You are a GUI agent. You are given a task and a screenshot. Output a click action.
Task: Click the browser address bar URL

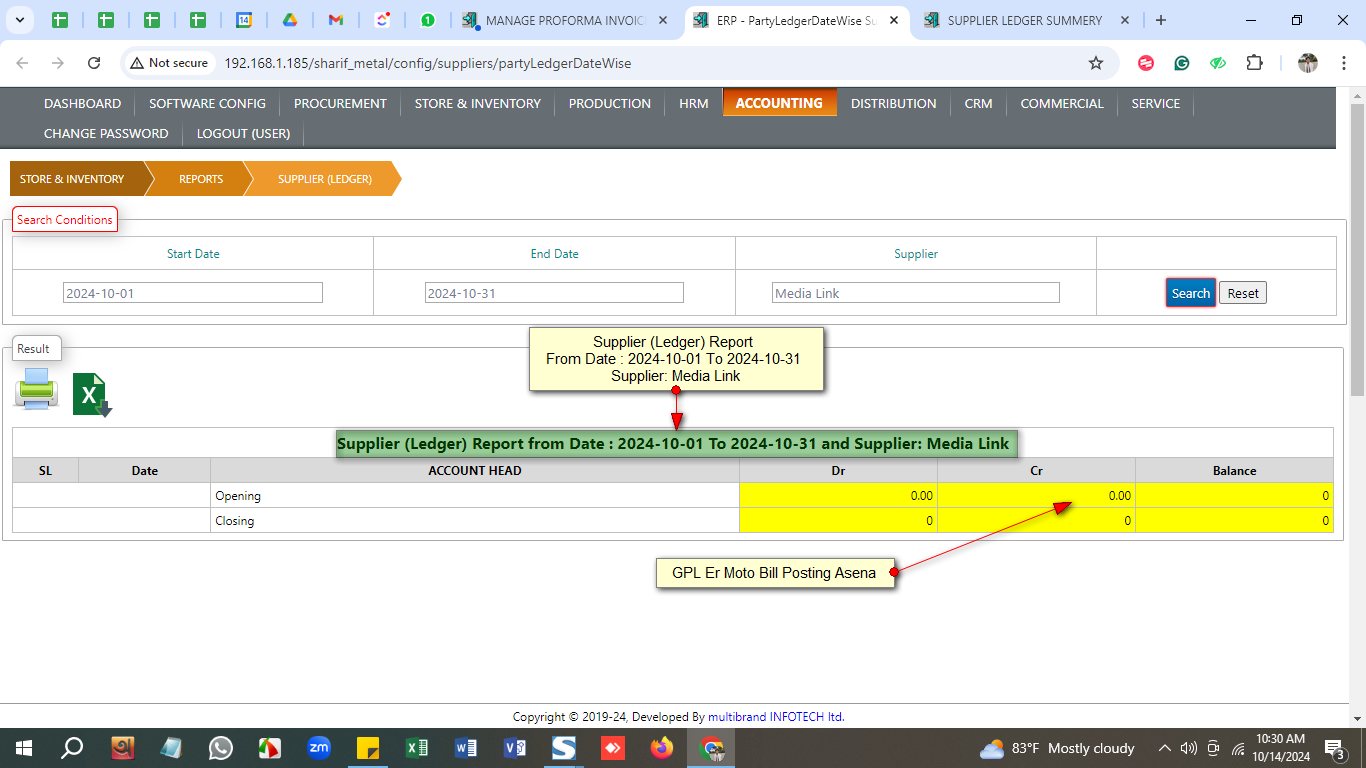pyautogui.click(x=428, y=63)
